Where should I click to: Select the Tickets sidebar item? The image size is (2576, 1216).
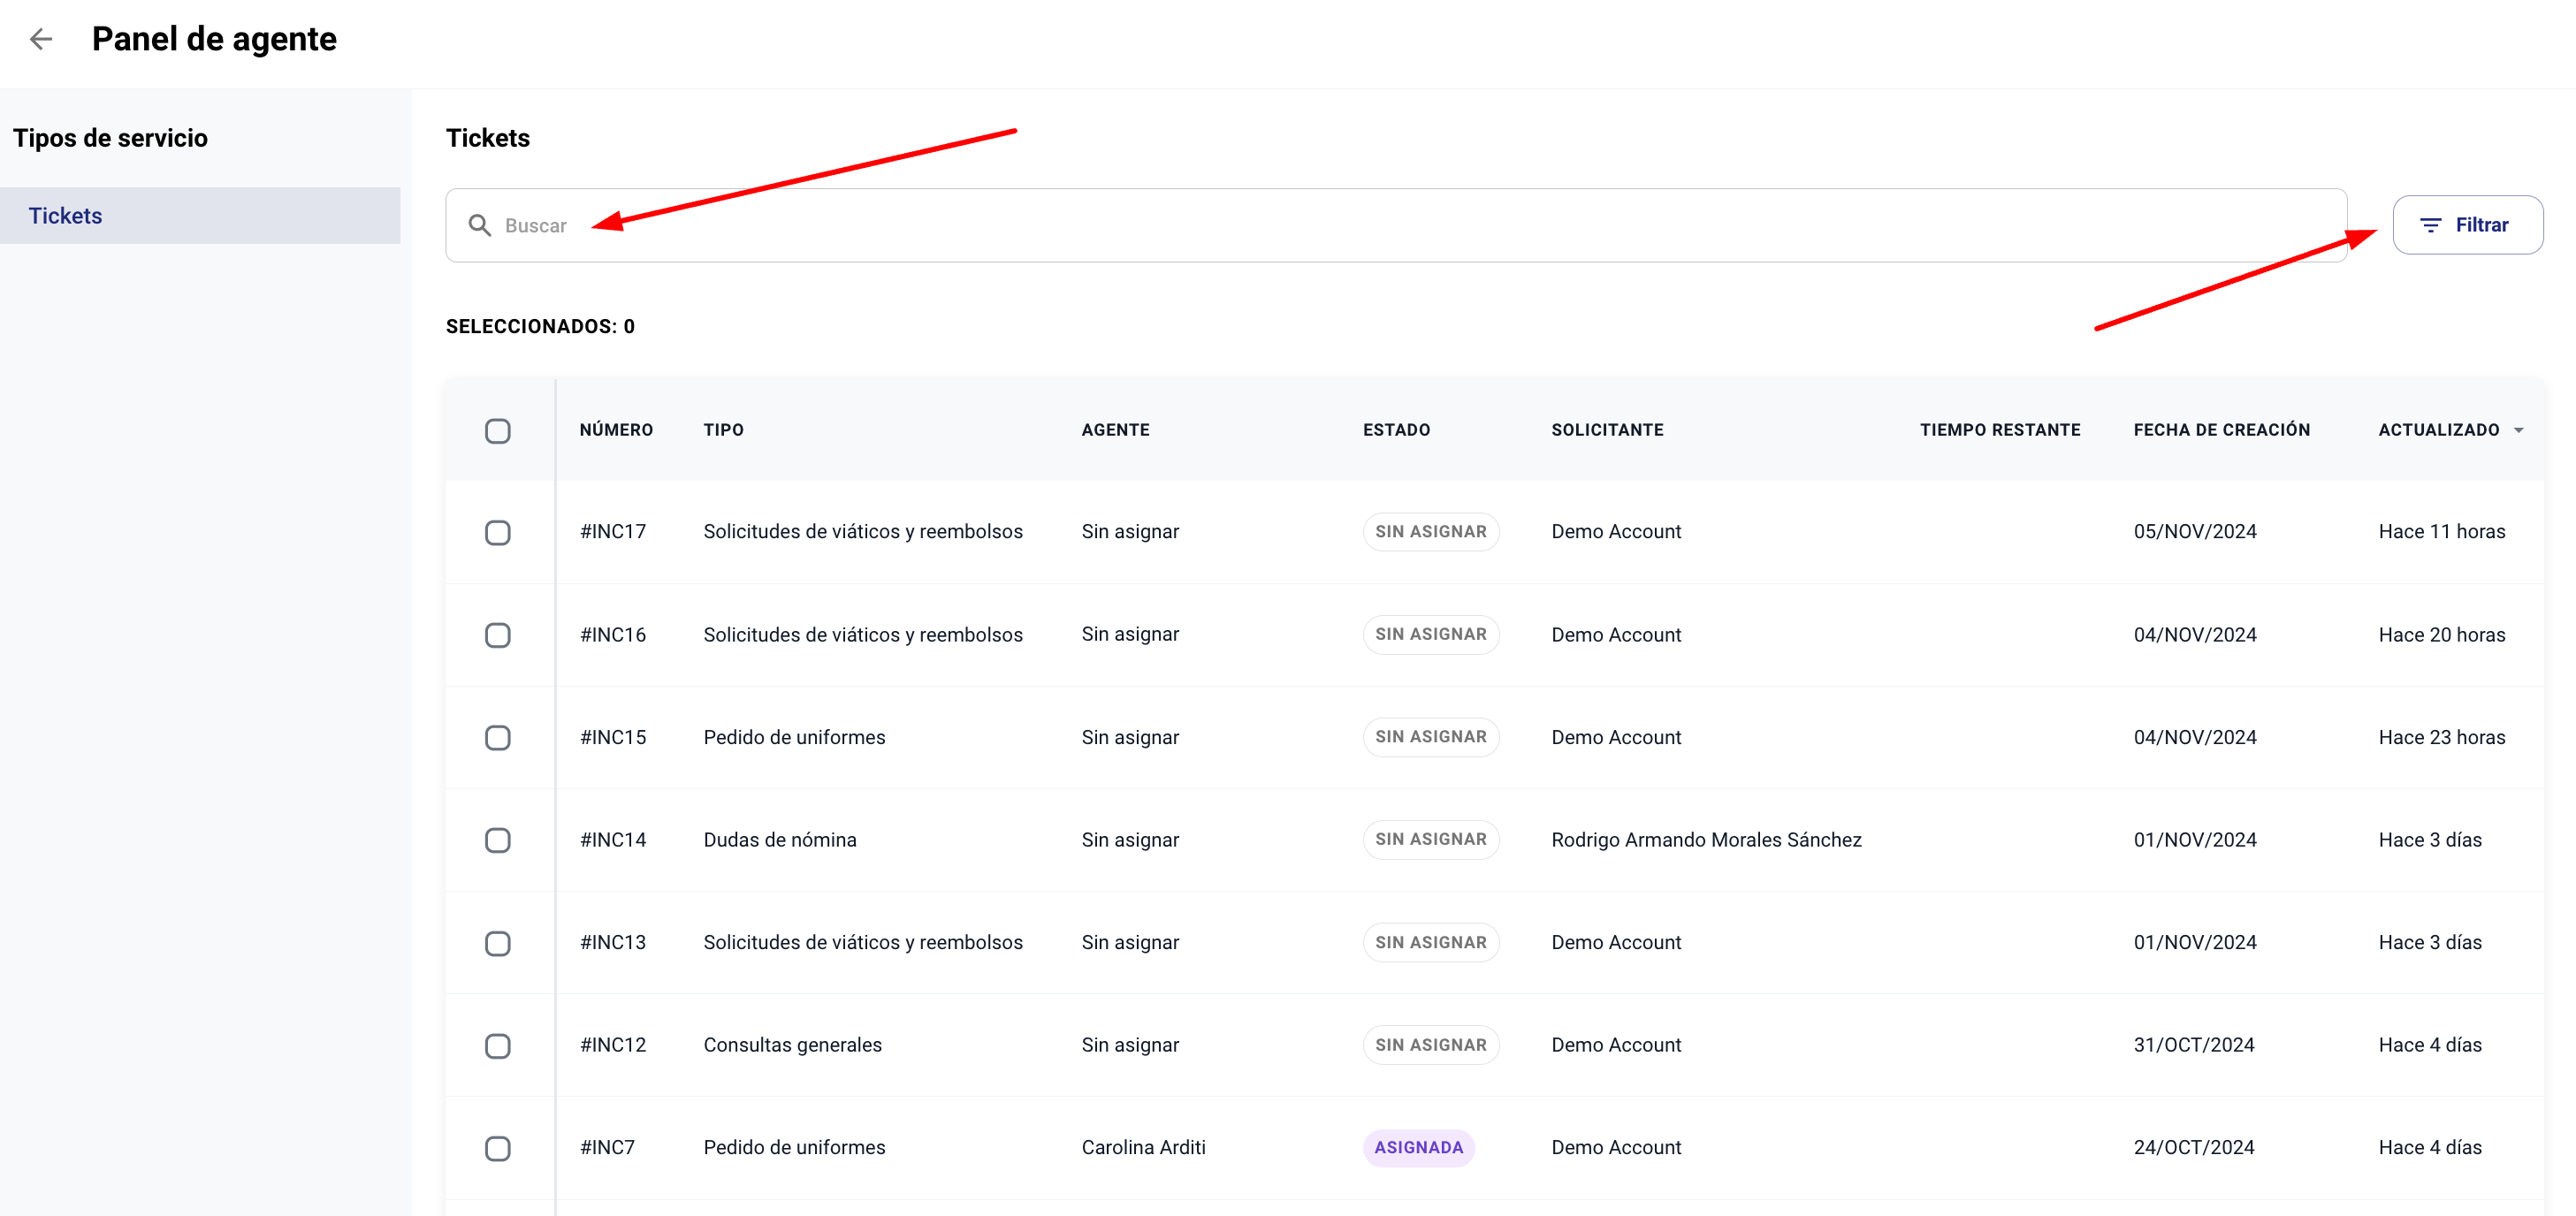pyautogui.click(x=200, y=215)
